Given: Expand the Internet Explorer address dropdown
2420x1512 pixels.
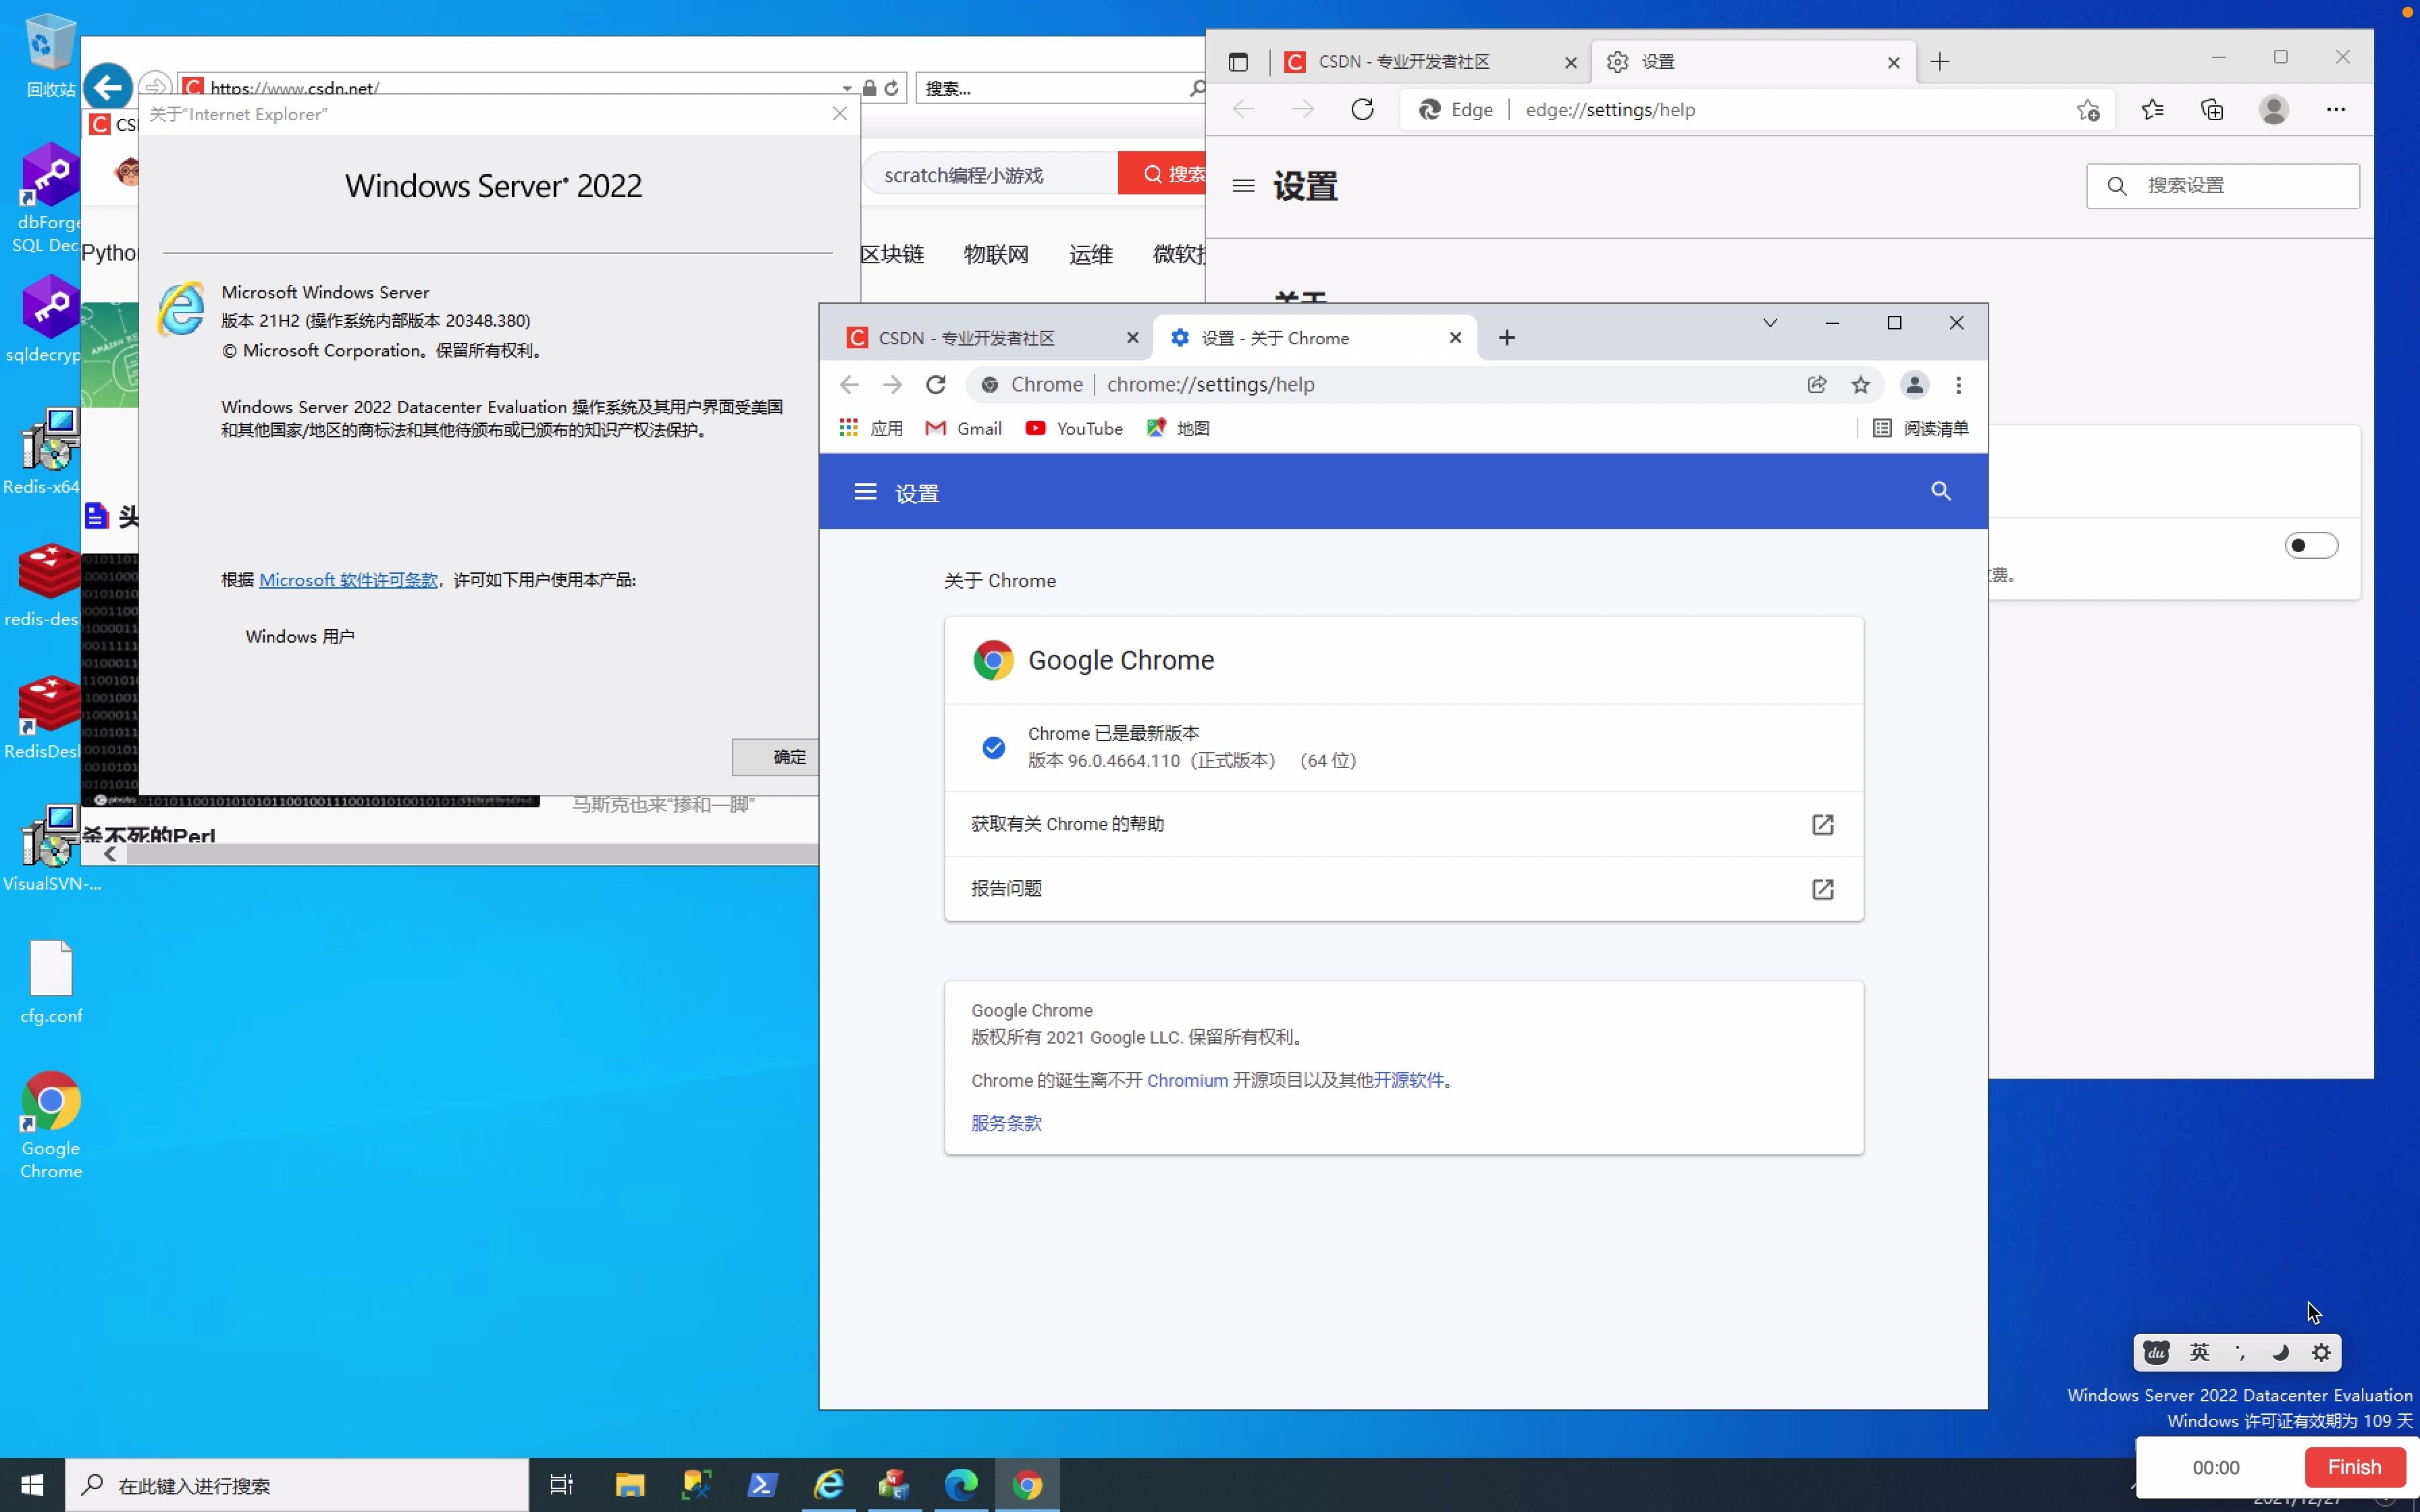Looking at the screenshot, I should 847,88.
